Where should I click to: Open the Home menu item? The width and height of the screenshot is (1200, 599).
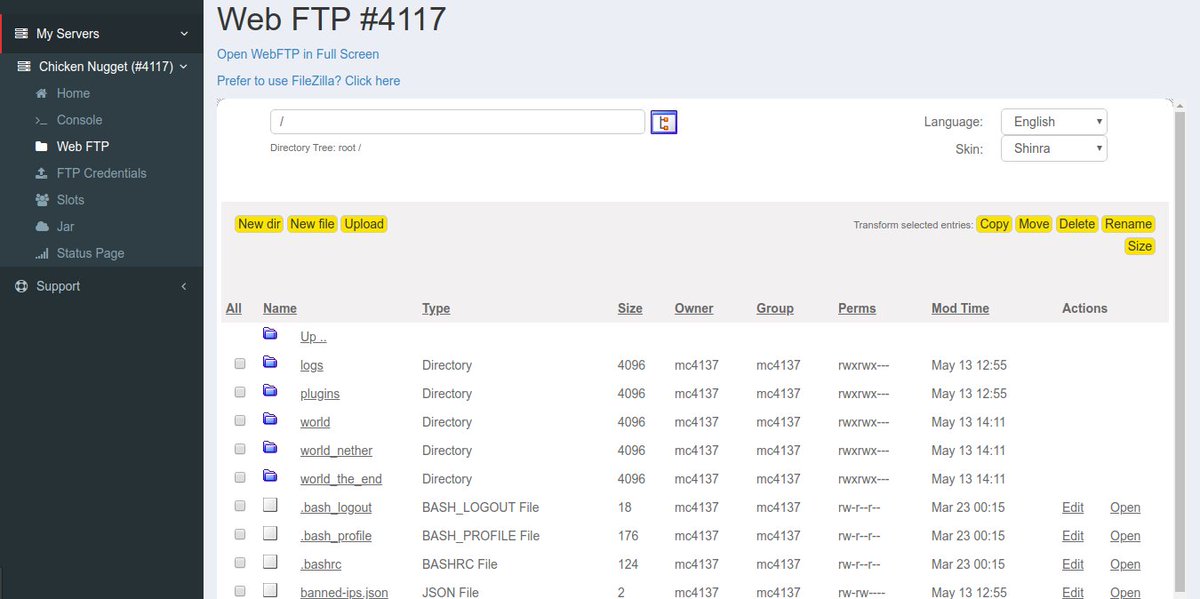73,93
